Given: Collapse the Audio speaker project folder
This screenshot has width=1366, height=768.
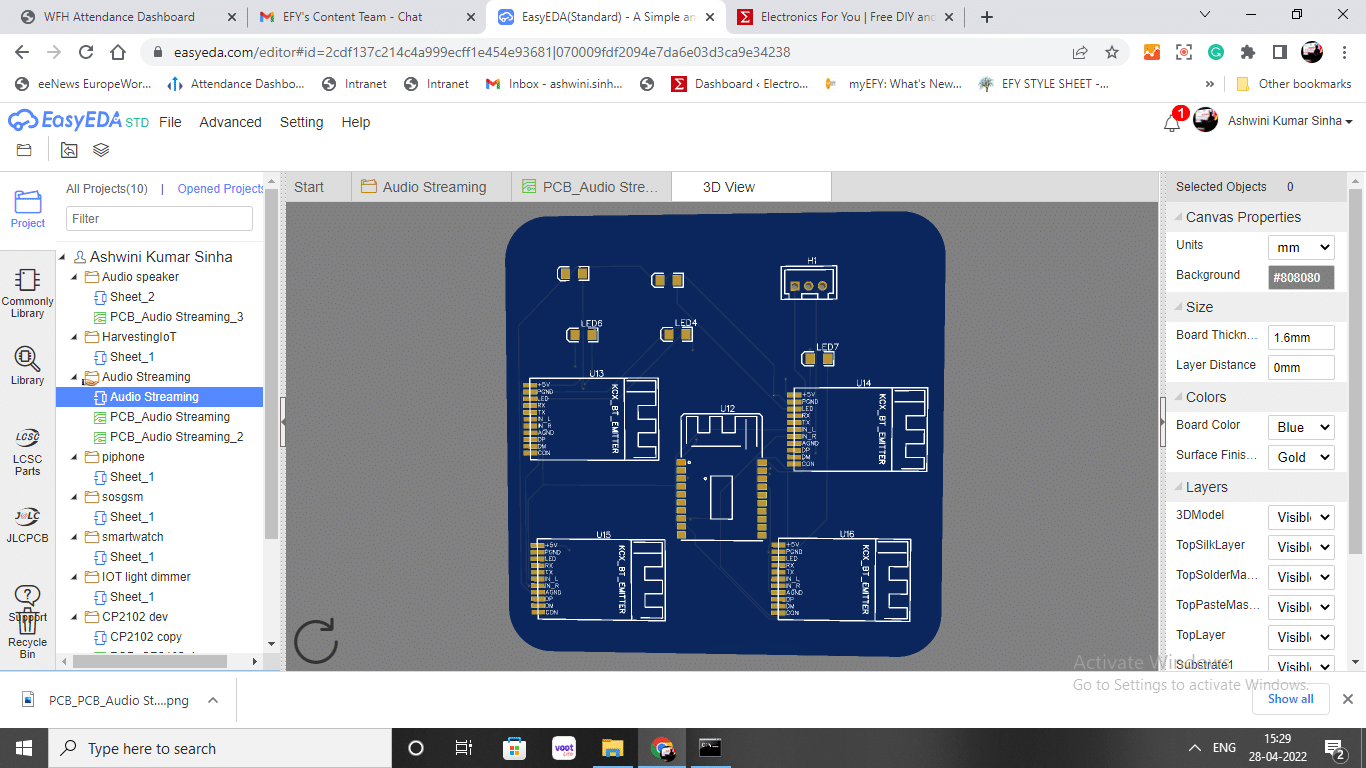Looking at the screenshot, I should (75, 277).
